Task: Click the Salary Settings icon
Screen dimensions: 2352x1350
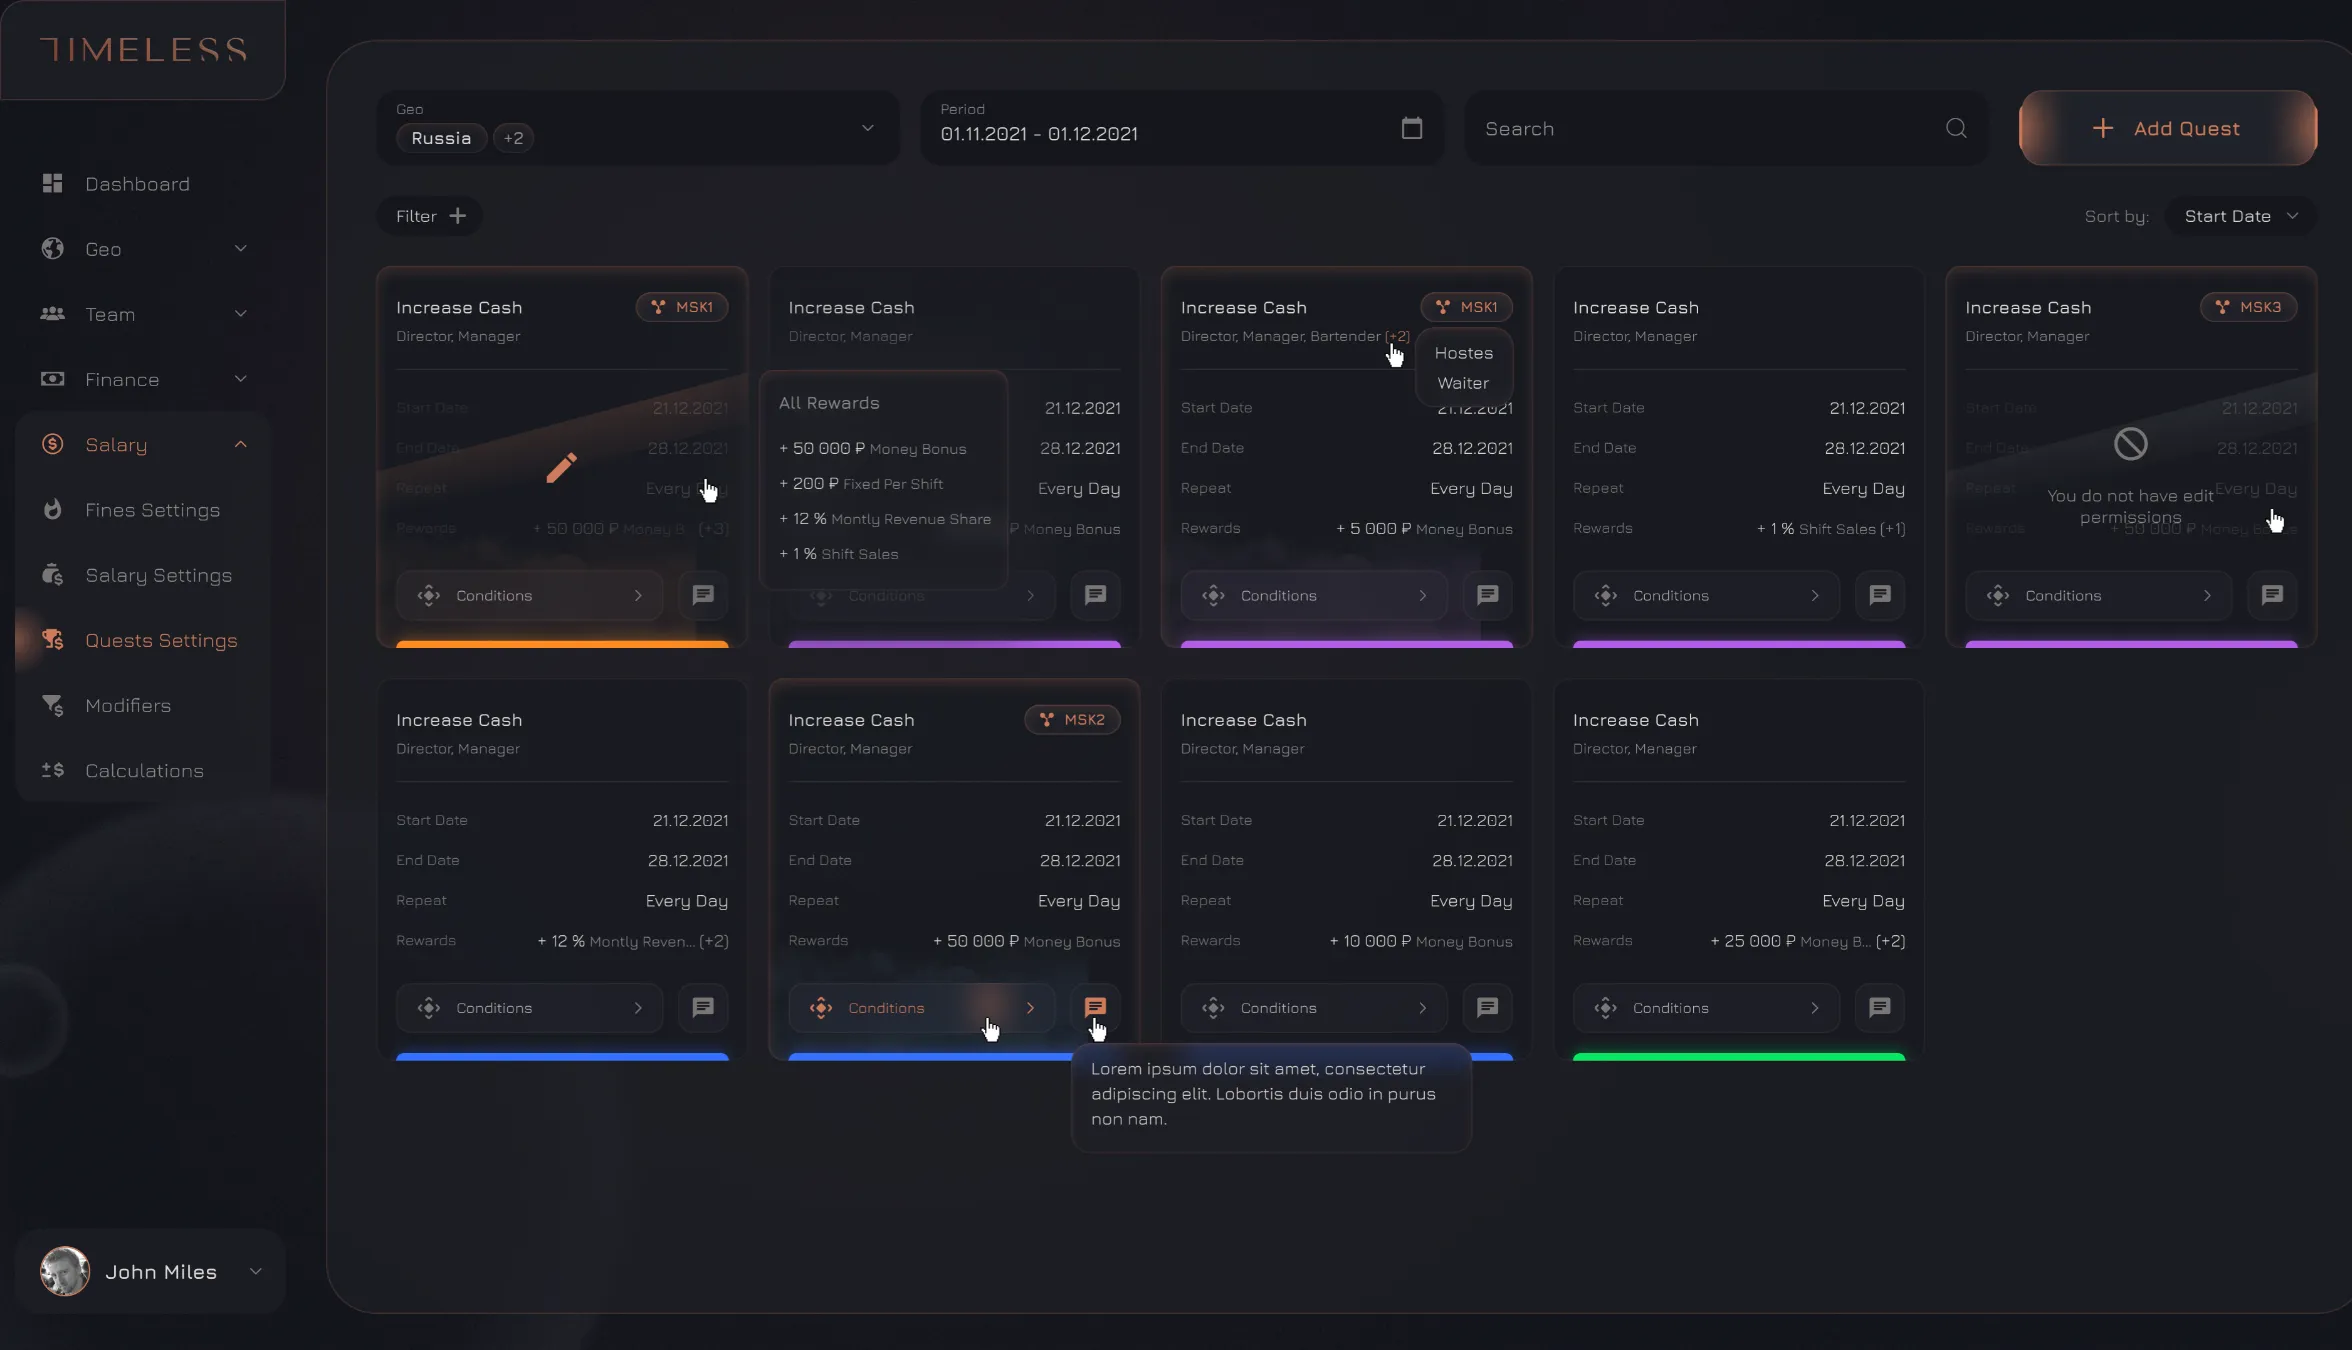Action: coord(53,575)
